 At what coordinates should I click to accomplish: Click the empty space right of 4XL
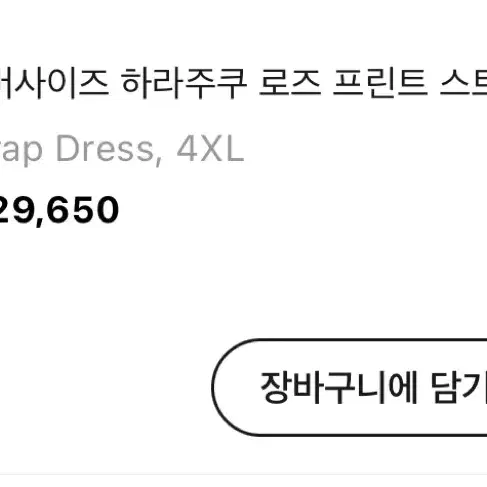[x=367, y=149]
